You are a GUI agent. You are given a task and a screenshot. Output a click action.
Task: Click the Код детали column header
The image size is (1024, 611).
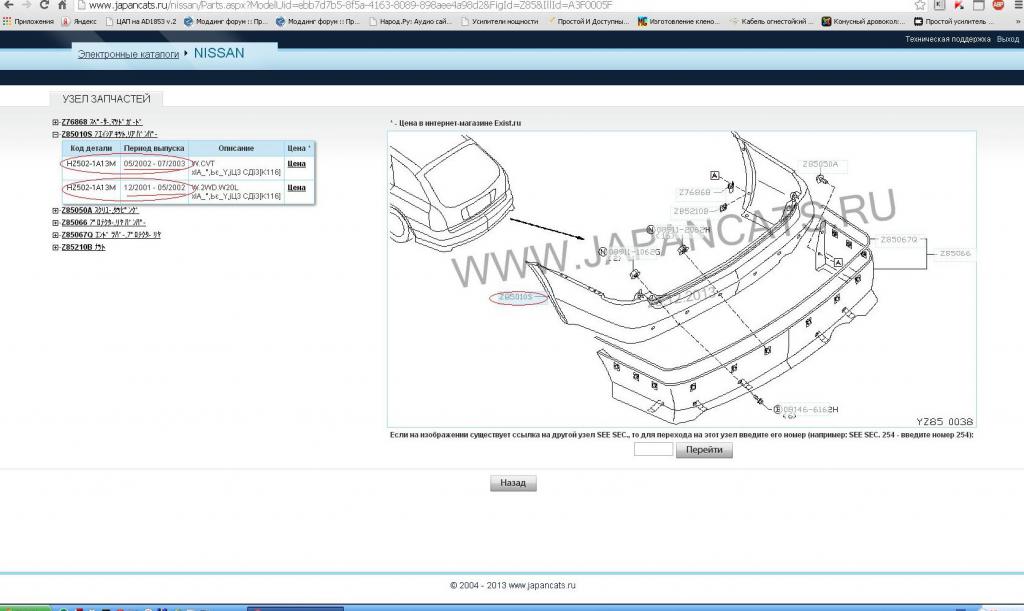pos(91,148)
